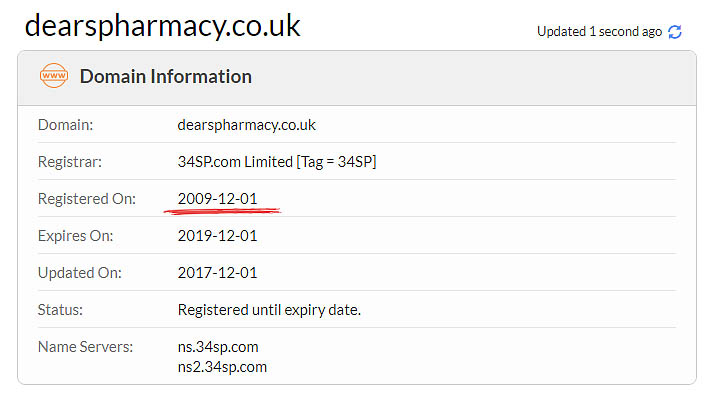Click the Updated On: label
This screenshot has width=716, height=396.
(x=79, y=273)
